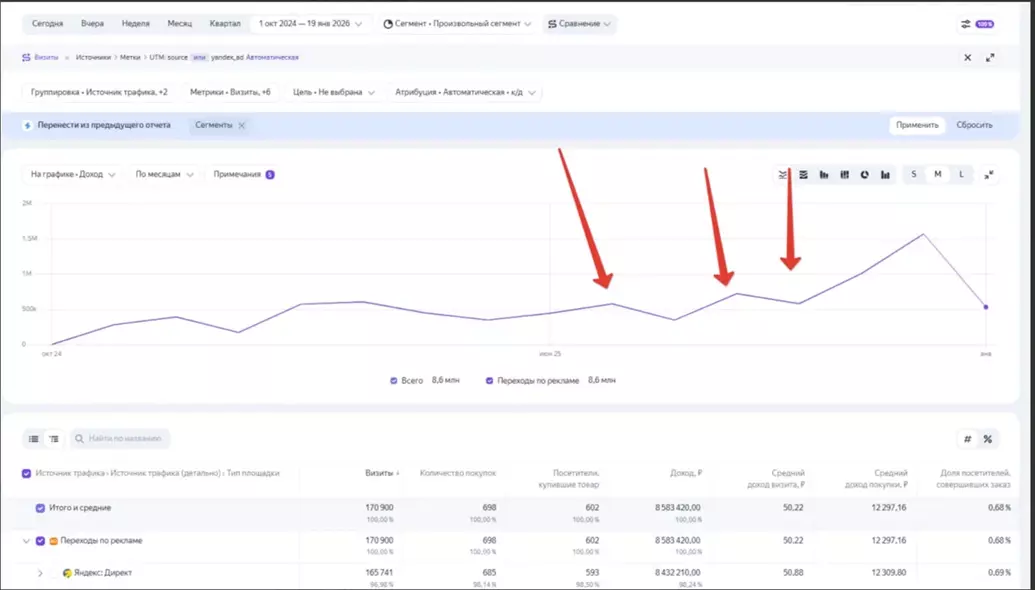Toggle the 'Переходы по рекламе' row checkbox
The width and height of the screenshot is (1035, 590).
click(x=41, y=541)
